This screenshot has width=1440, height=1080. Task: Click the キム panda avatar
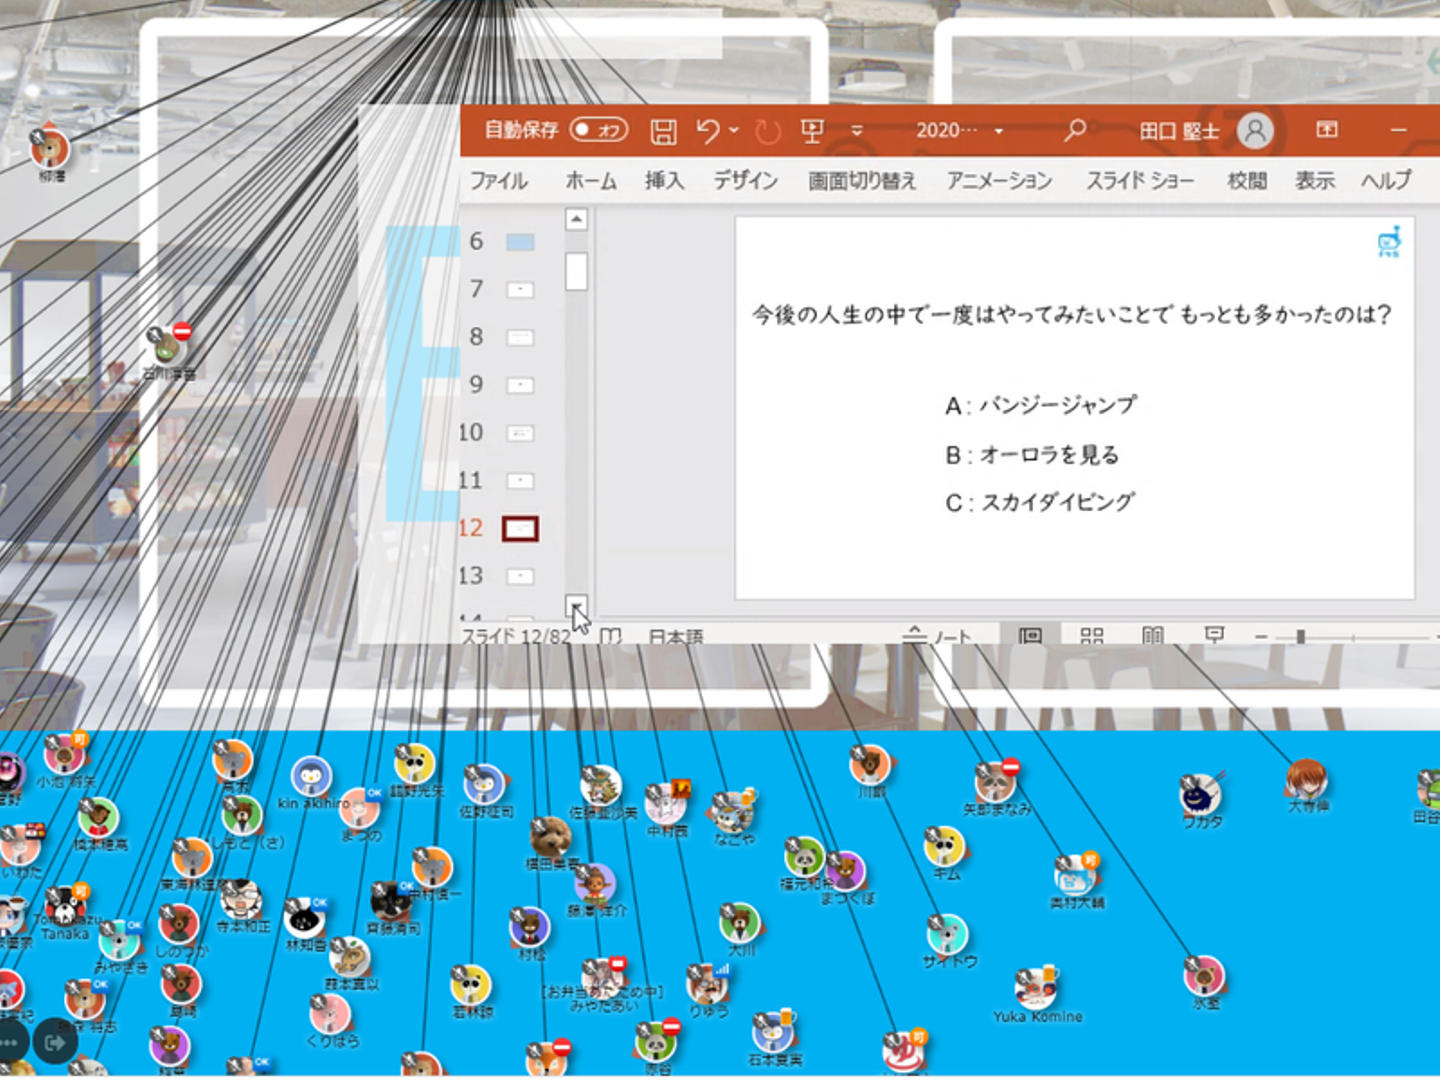[x=944, y=847]
